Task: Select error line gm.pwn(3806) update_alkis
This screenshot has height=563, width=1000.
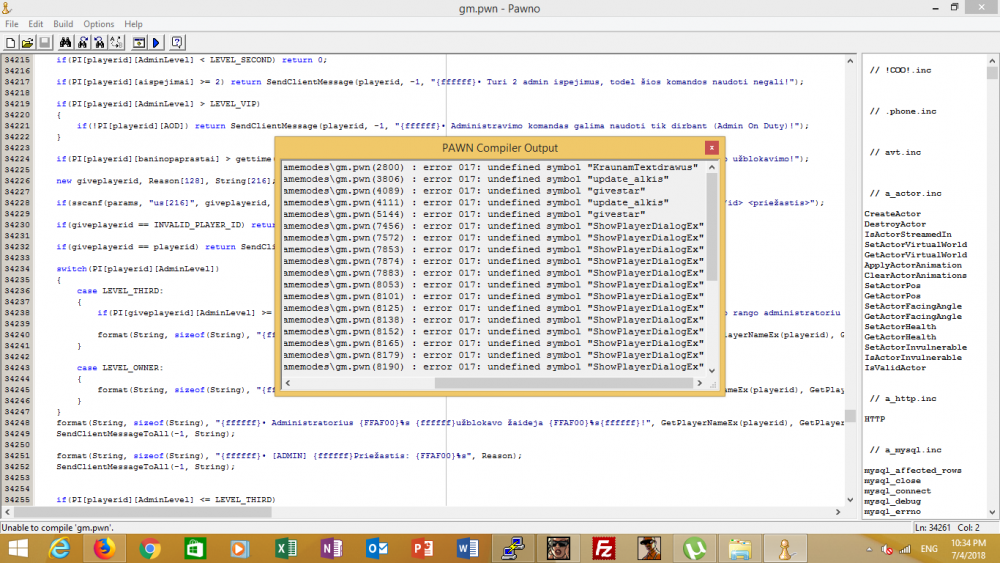Action: coord(476,179)
